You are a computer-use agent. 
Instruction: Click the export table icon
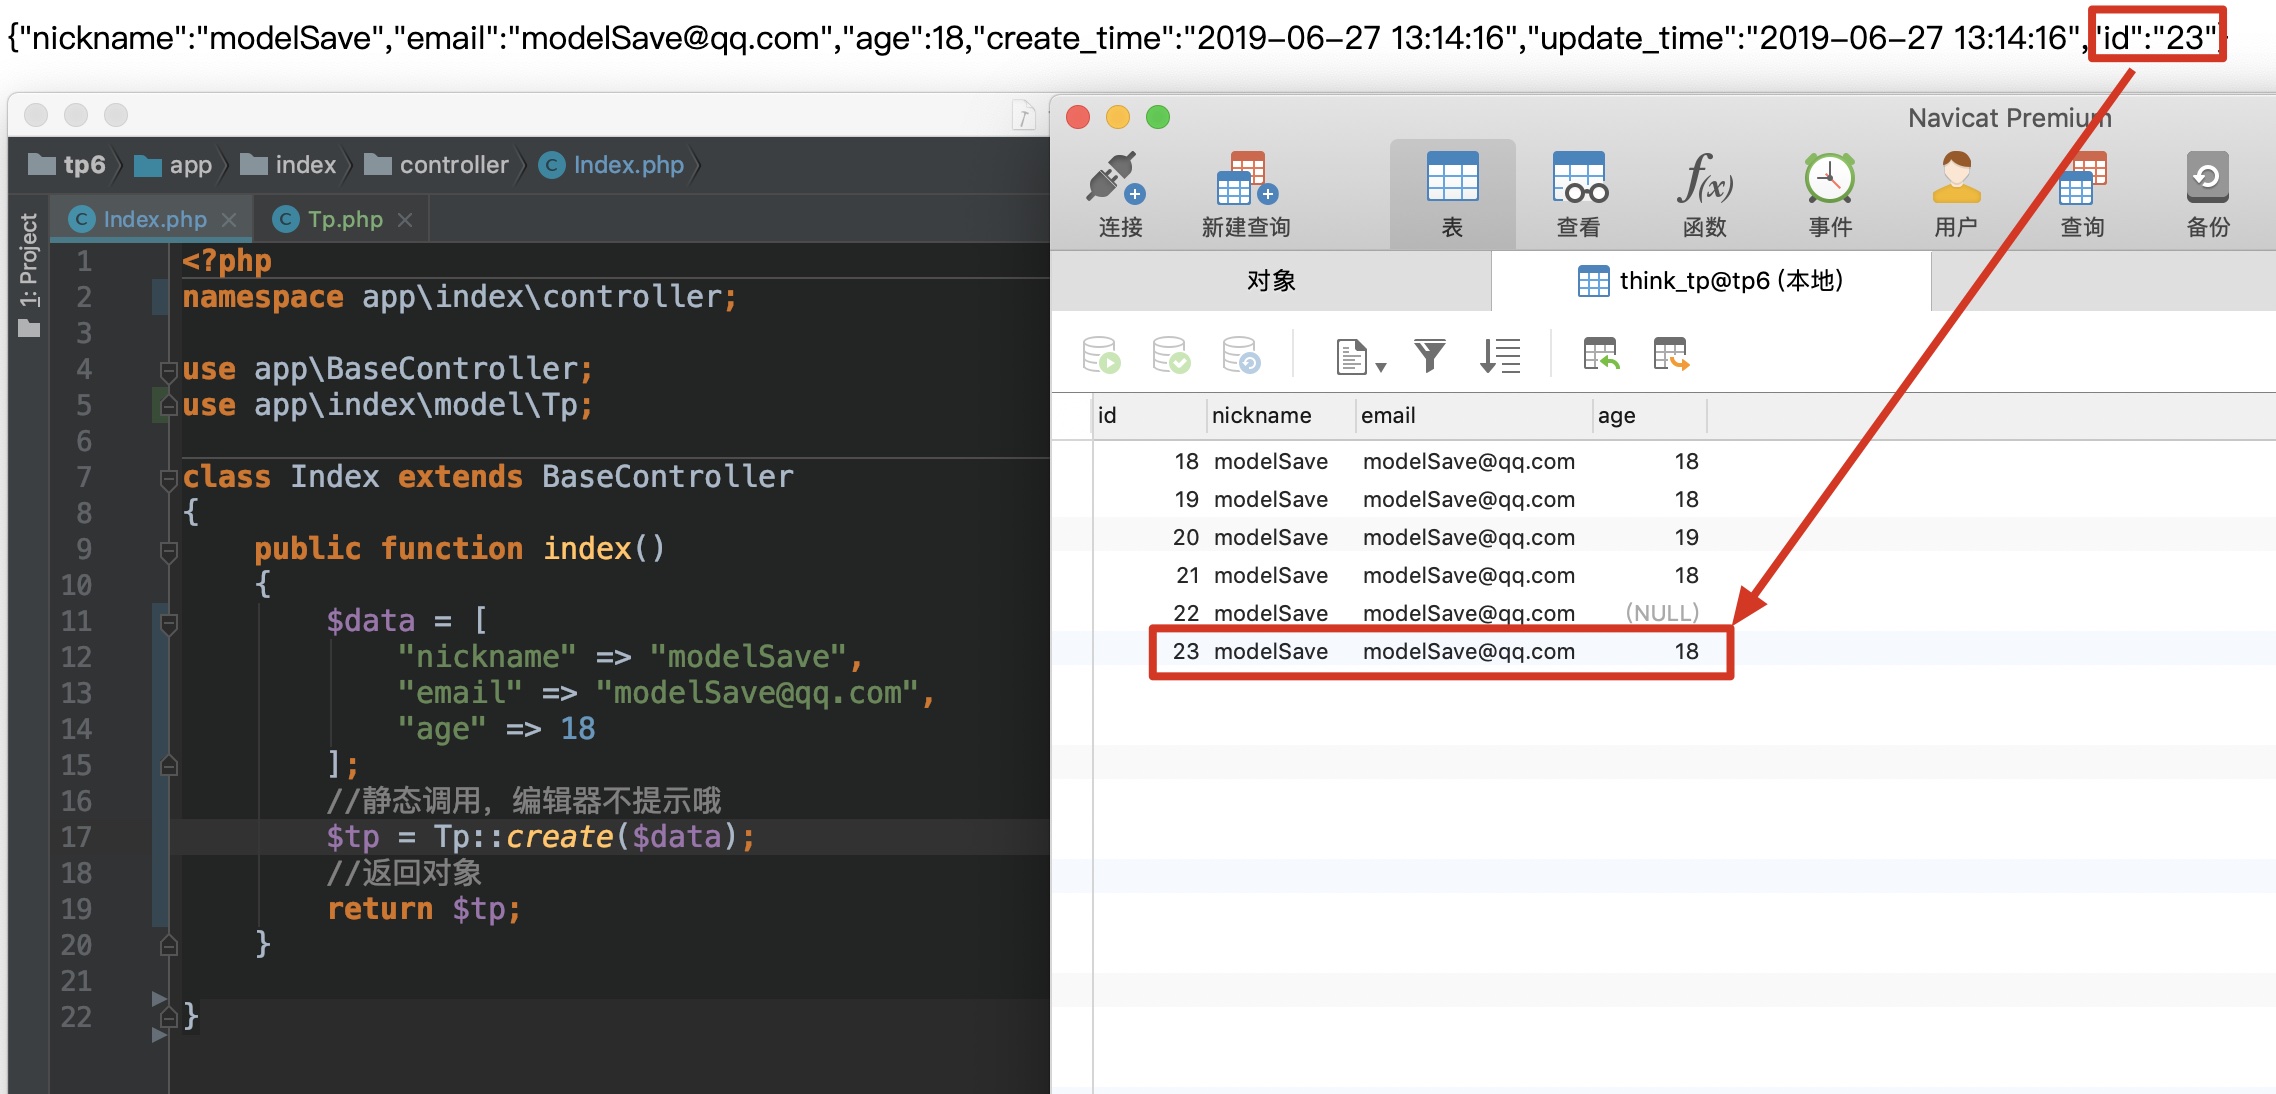point(1671,354)
